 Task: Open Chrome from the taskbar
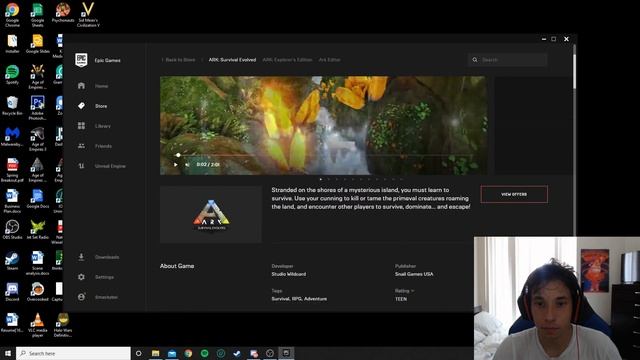click(x=188, y=353)
